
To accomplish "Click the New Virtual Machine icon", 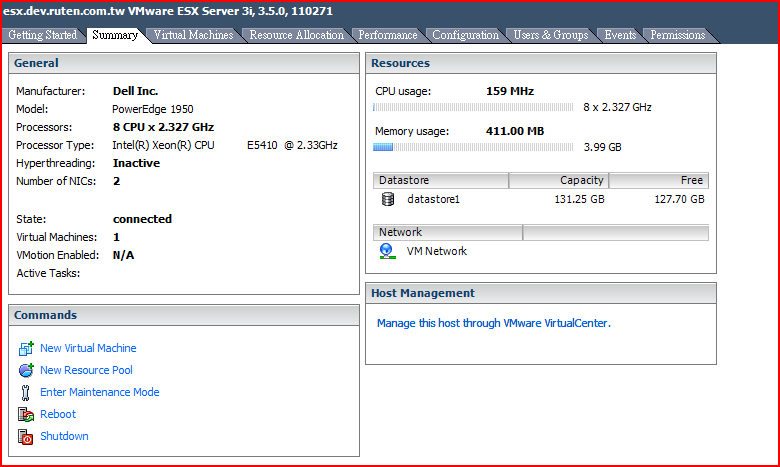I will coord(26,349).
